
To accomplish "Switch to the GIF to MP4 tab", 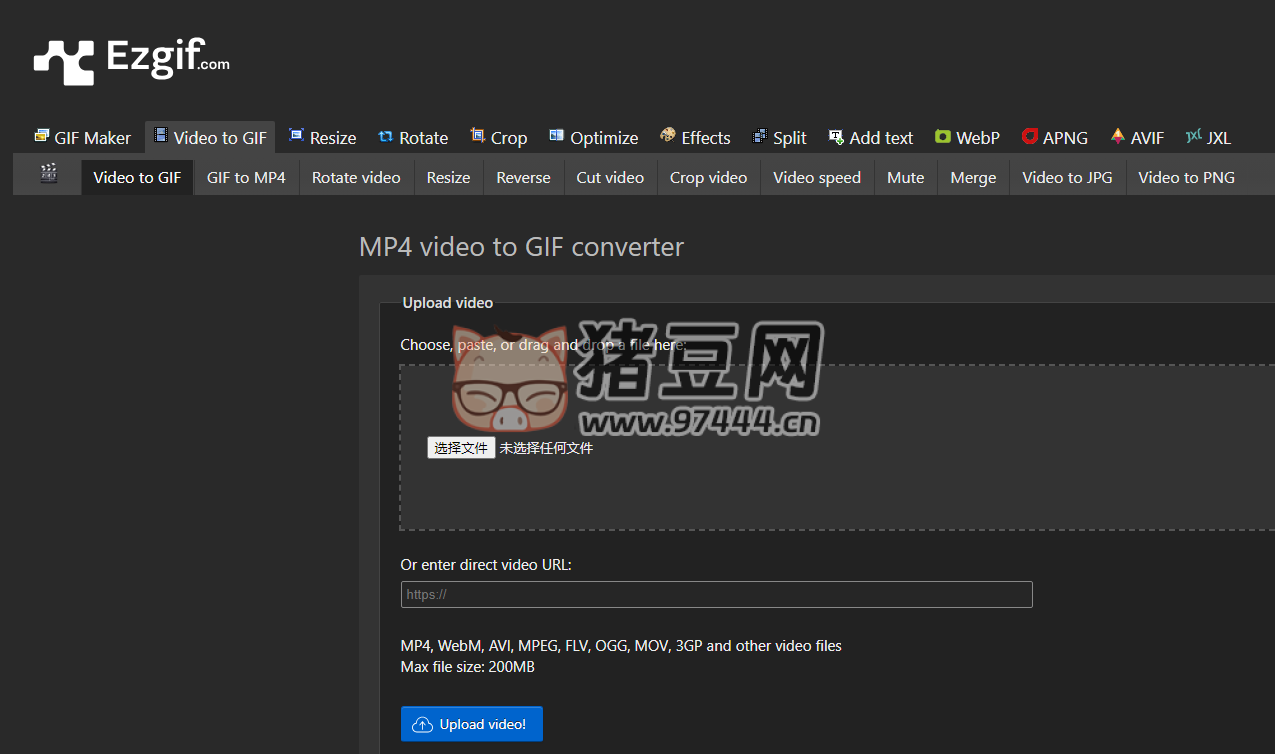I will 246,177.
